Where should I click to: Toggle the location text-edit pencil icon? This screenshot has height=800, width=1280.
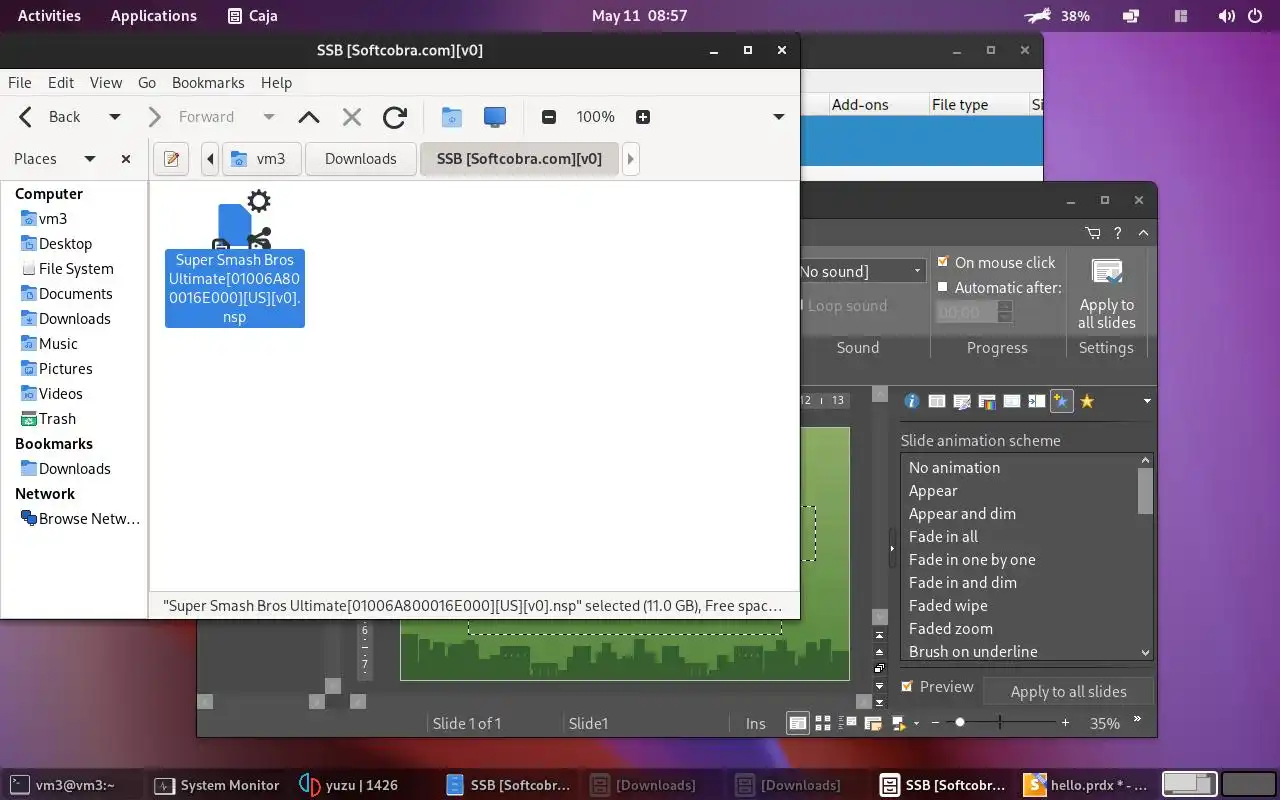(171, 158)
